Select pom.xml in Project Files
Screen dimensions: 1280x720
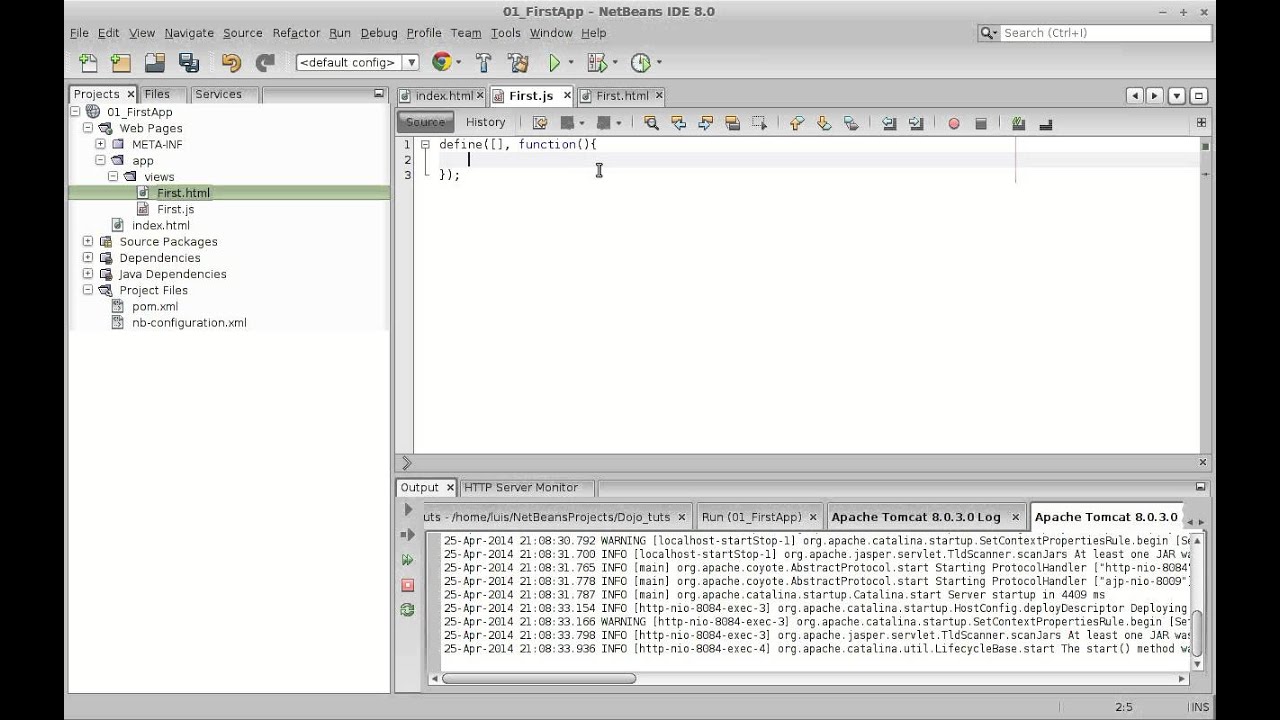(x=155, y=306)
